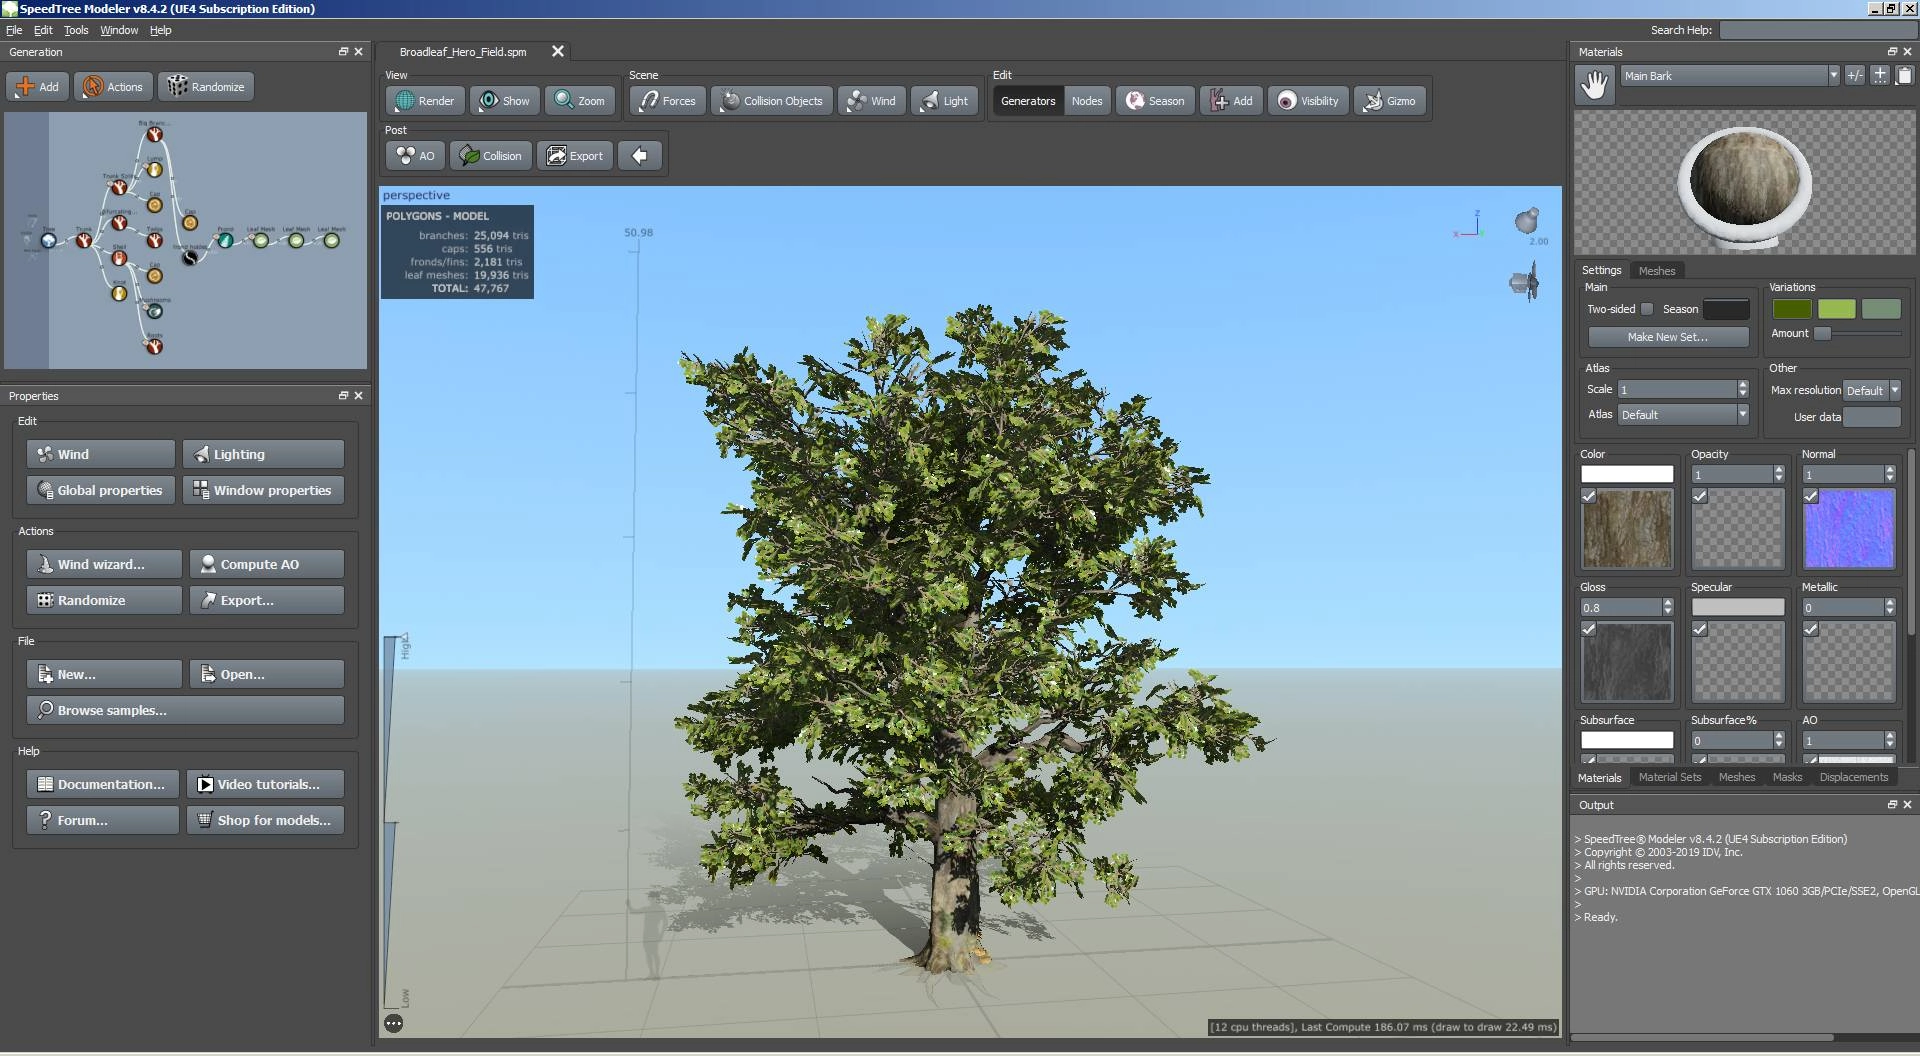Viewport: 1920px width, 1056px height.
Task: Open the Wind wizard
Action: coord(104,564)
